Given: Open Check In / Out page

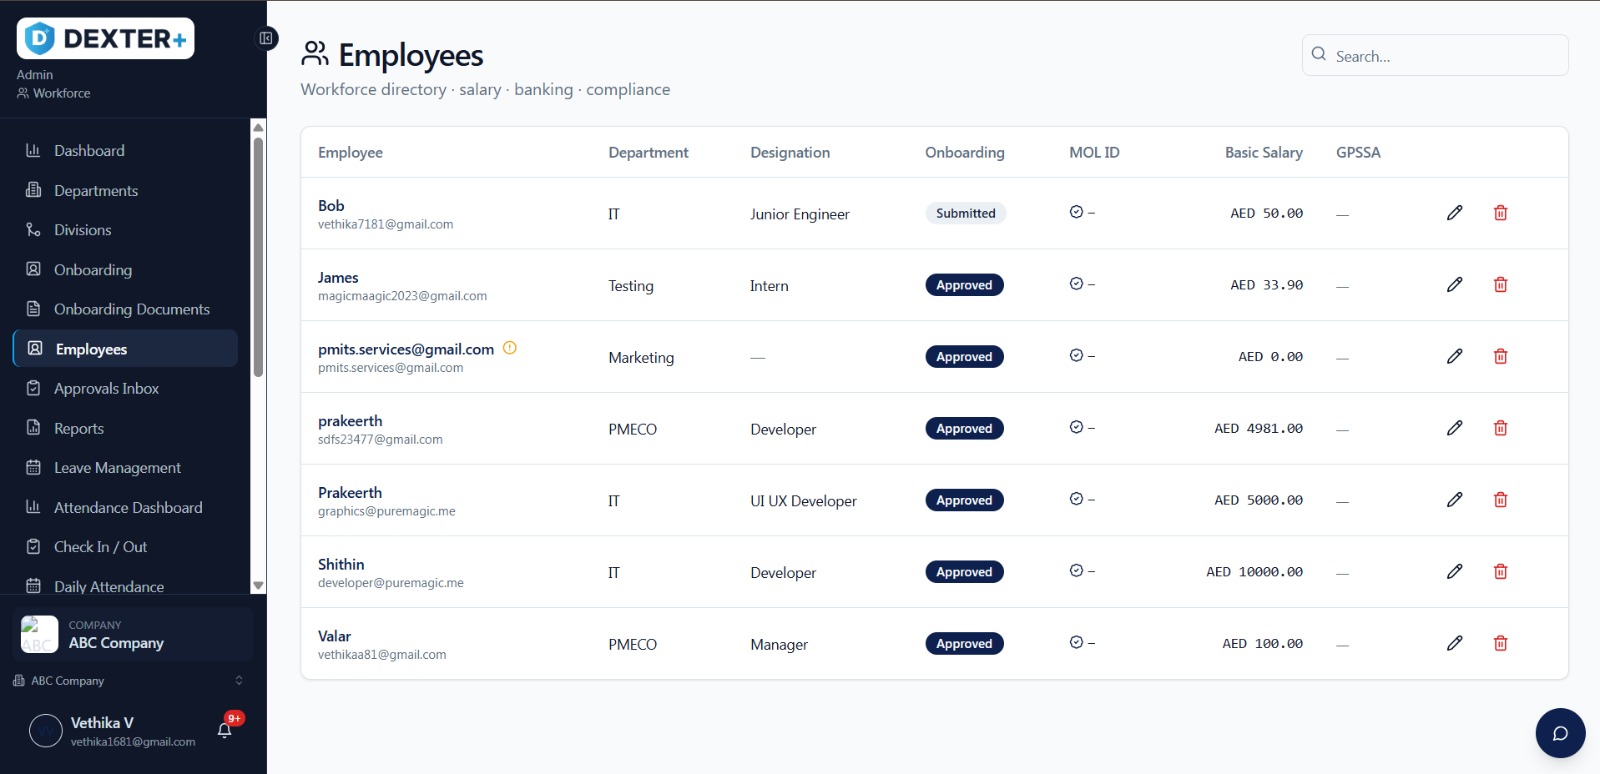Looking at the screenshot, I should click(125, 547).
